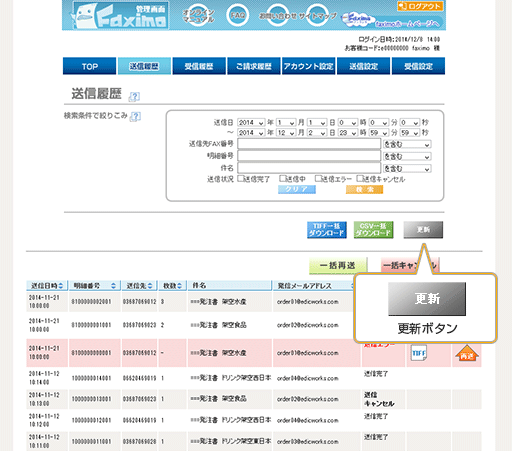Switch to the 受信履歴 tab
Image resolution: width=512 pixels, height=451 pixels.
199,66
